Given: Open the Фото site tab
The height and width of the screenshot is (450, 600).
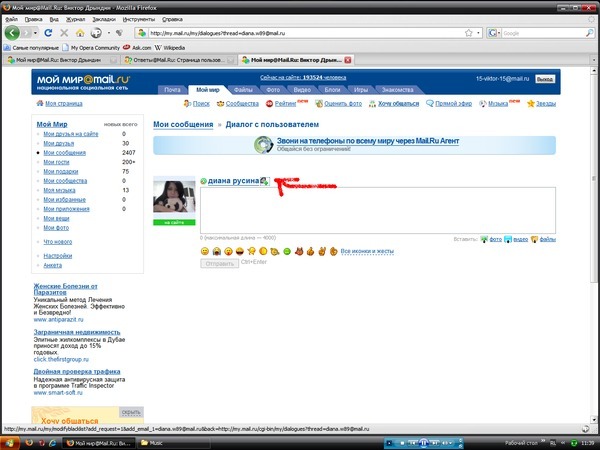Looking at the screenshot, I should coord(273,90).
